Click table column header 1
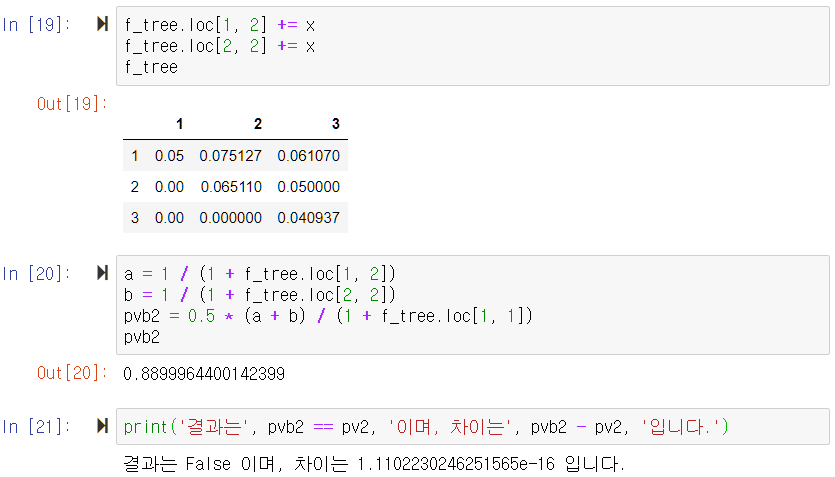 [179, 124]
